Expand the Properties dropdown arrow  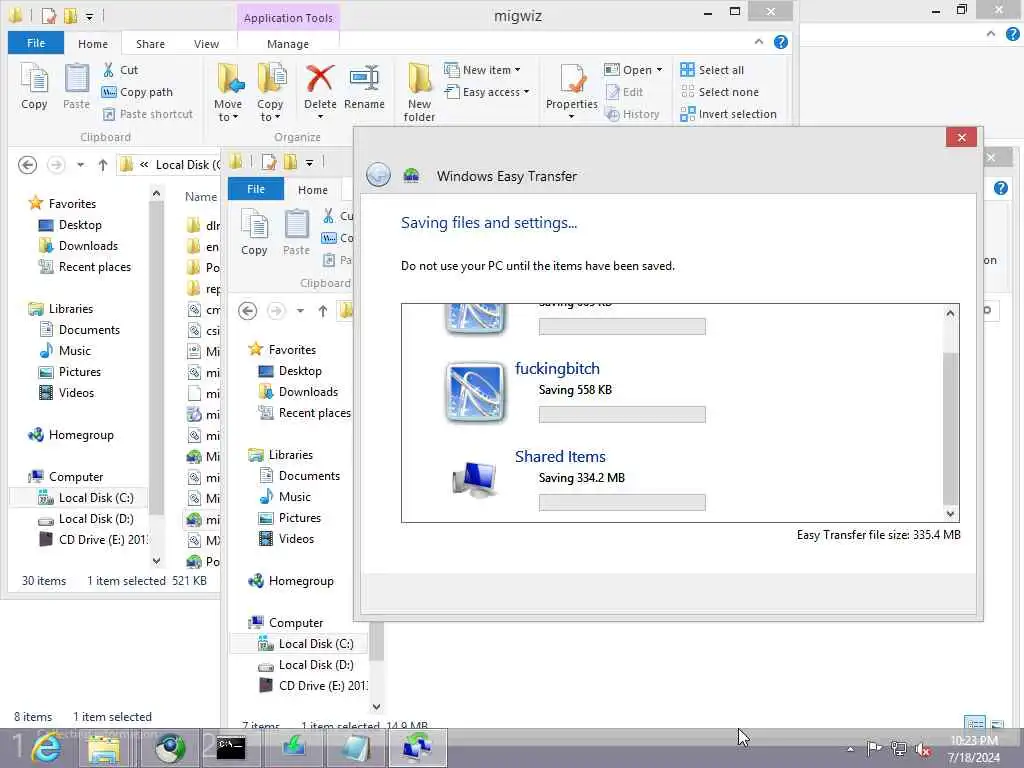click(571, 118)
